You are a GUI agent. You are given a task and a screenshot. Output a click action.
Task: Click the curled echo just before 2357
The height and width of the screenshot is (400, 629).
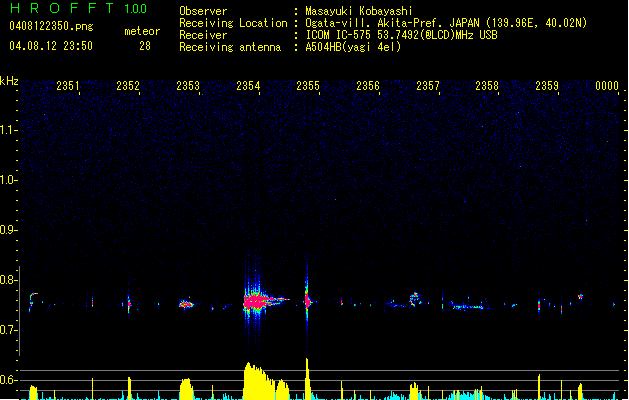(x=414, y=299)
